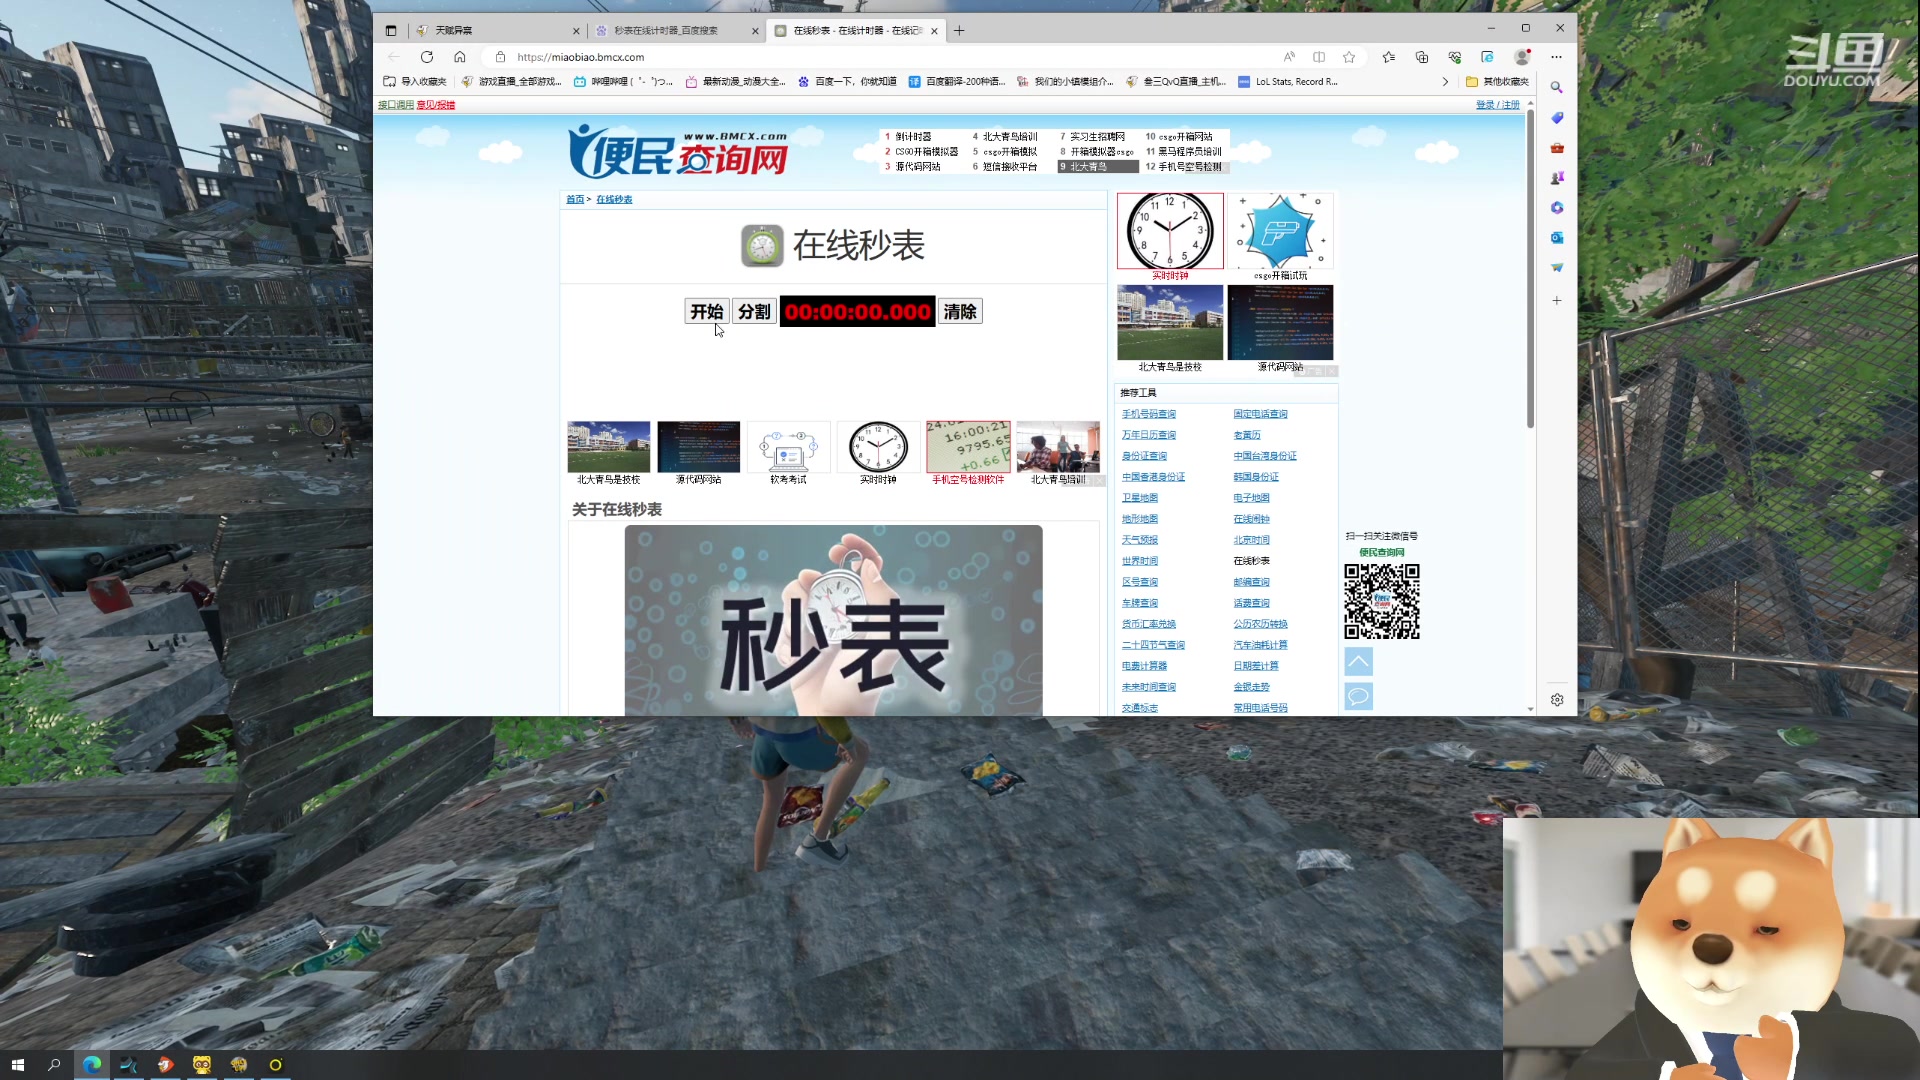Open the Tools toolbox icon in sidebar

(x=1557, y=148)
